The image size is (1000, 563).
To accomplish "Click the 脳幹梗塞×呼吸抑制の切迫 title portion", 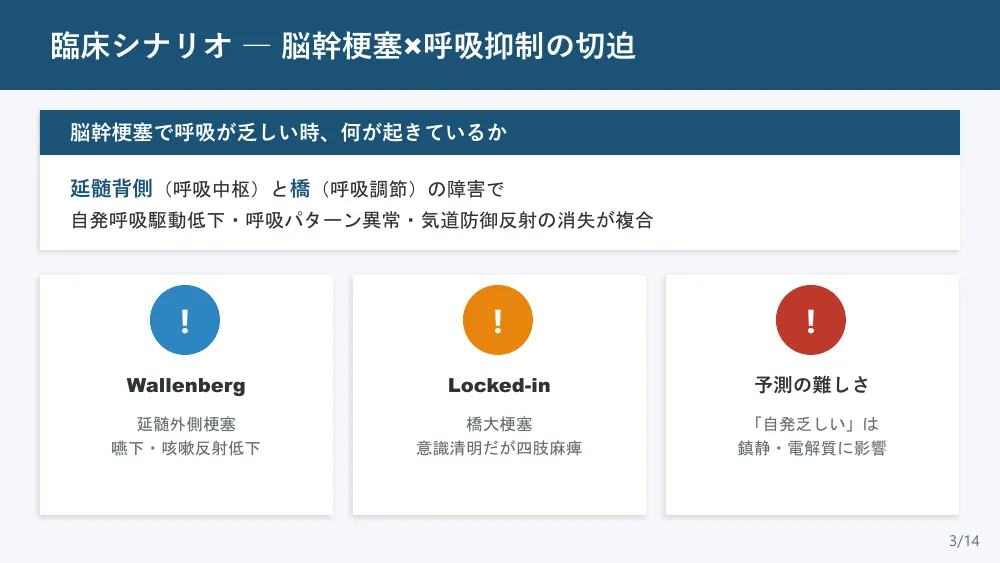I will pos(459,46).
